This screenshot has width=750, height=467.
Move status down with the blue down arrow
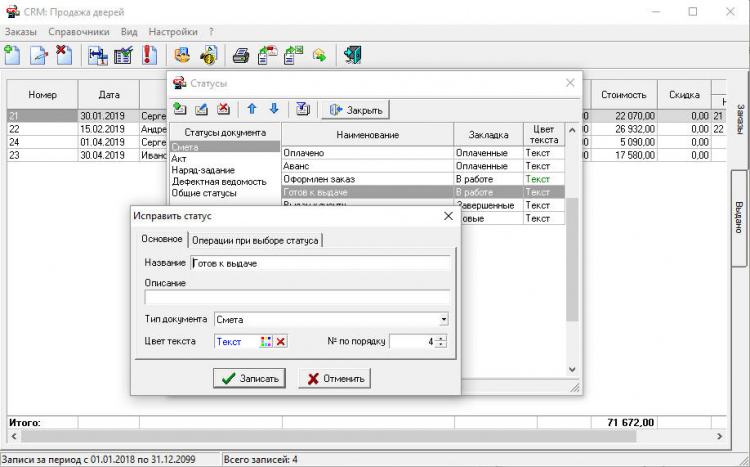click(274, 109)
